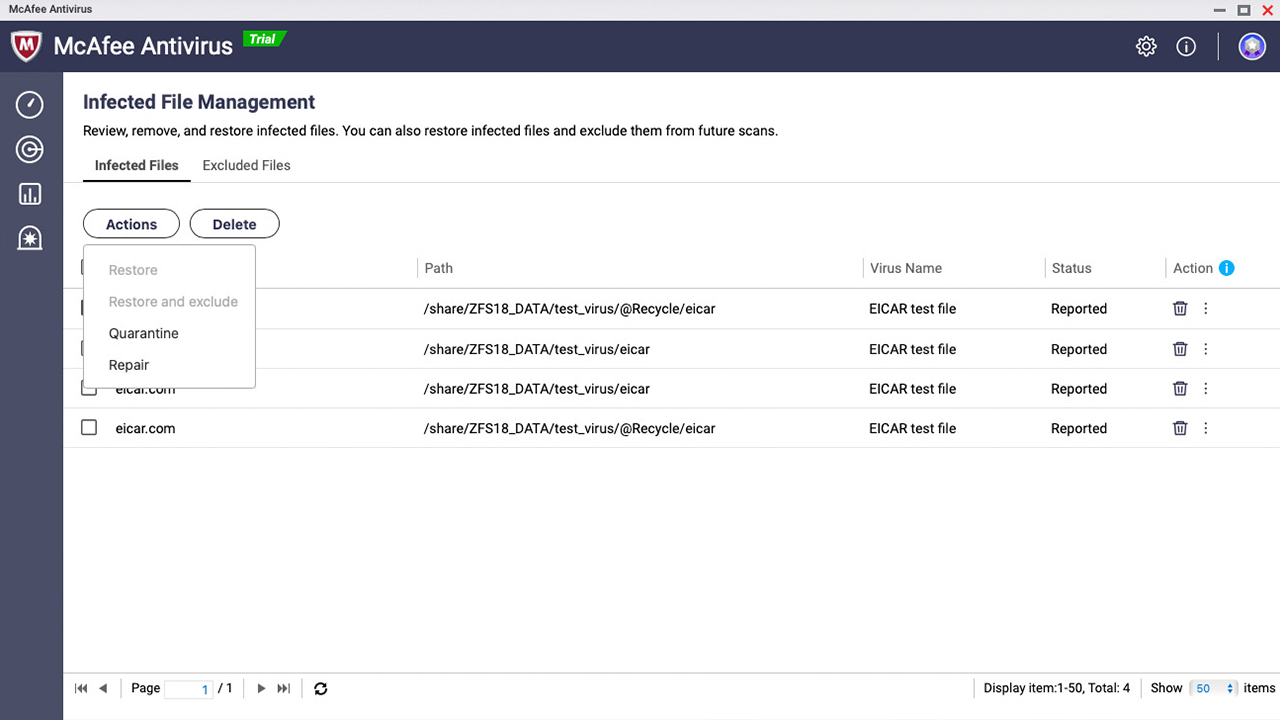Select the Infected Files tab

136,165
